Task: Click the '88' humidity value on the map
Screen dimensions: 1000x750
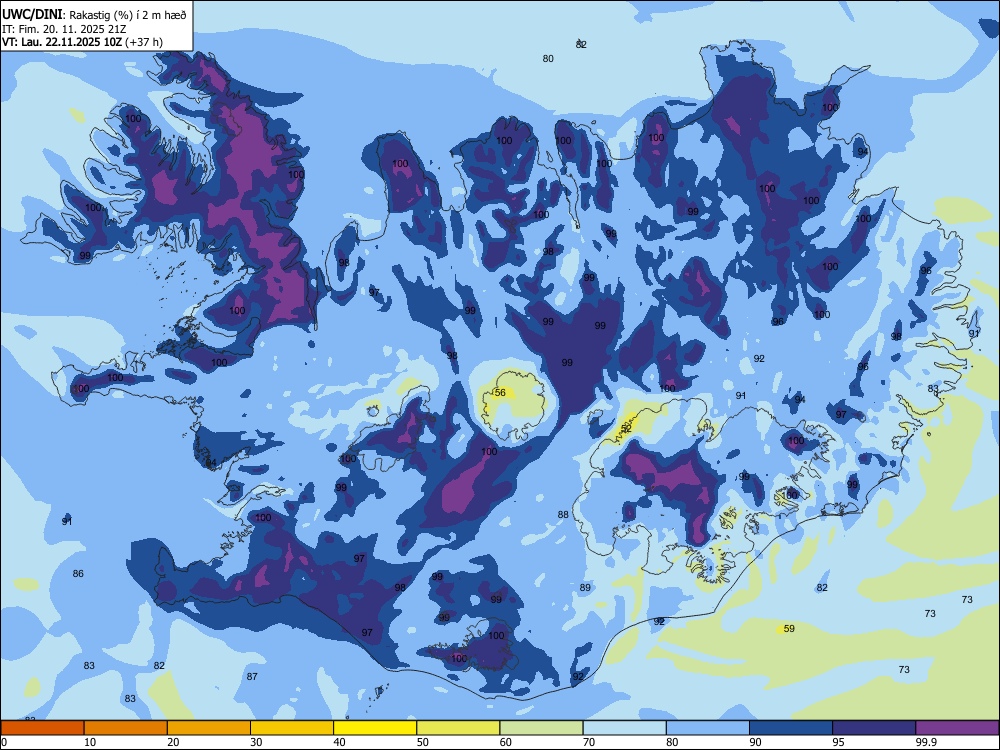Action: (562, 515)
